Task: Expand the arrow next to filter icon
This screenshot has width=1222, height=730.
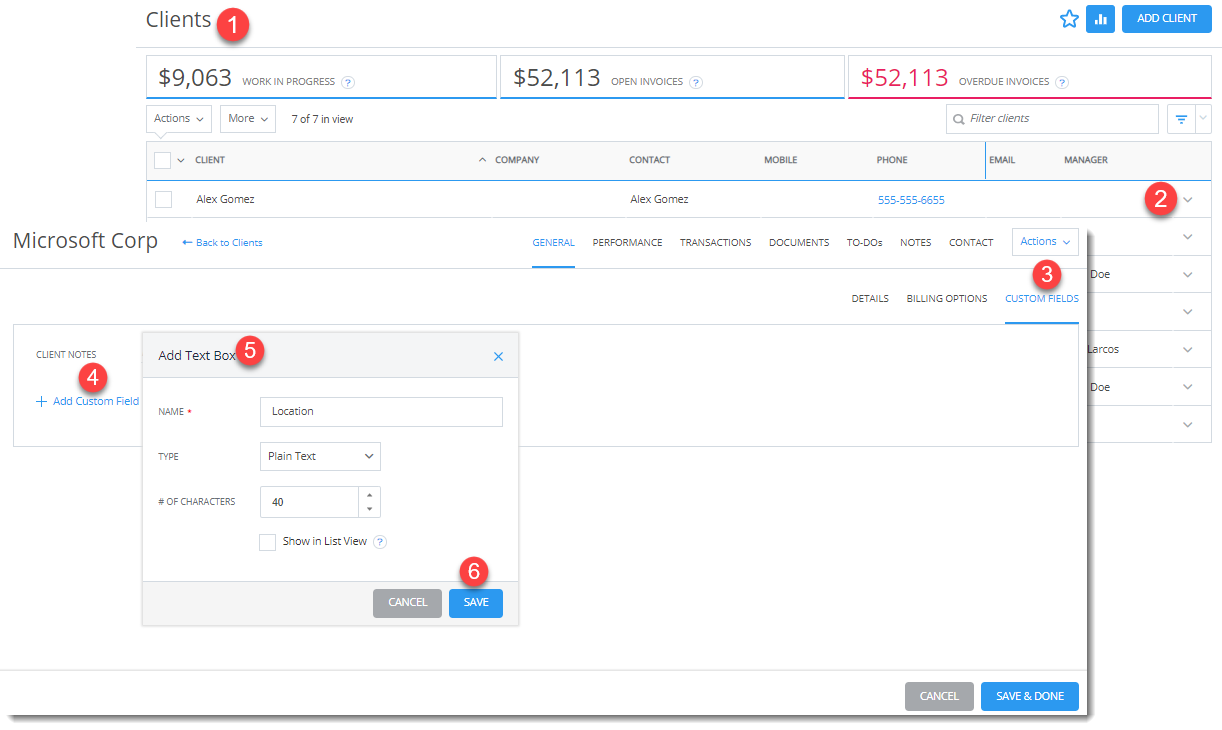Action: click(x=1204, y=119)
